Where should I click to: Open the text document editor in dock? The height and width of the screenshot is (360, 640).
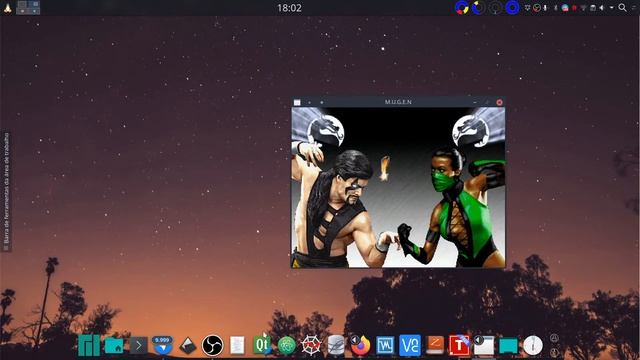[x=237, y=345]
